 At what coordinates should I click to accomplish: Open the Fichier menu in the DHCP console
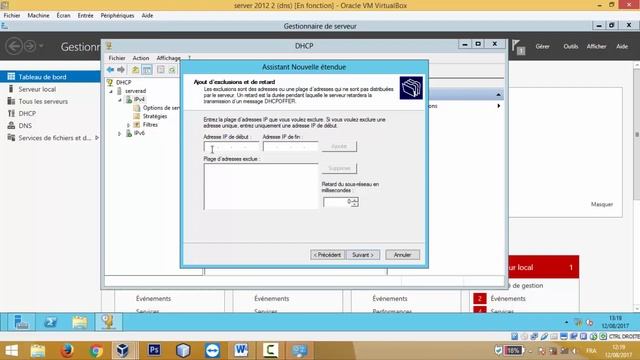point(117,58)
